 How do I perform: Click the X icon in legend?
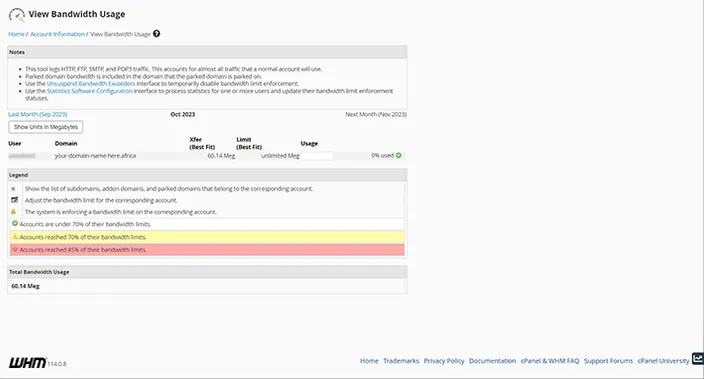(x=13, y=189)
